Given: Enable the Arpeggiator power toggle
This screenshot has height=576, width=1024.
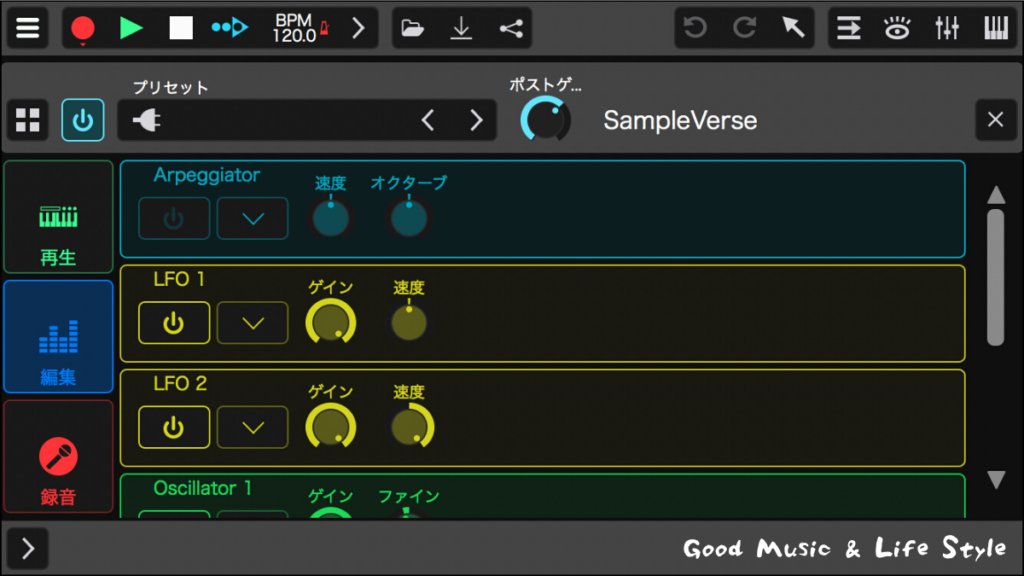Looking at the screenshot, I should click(174, 218).
